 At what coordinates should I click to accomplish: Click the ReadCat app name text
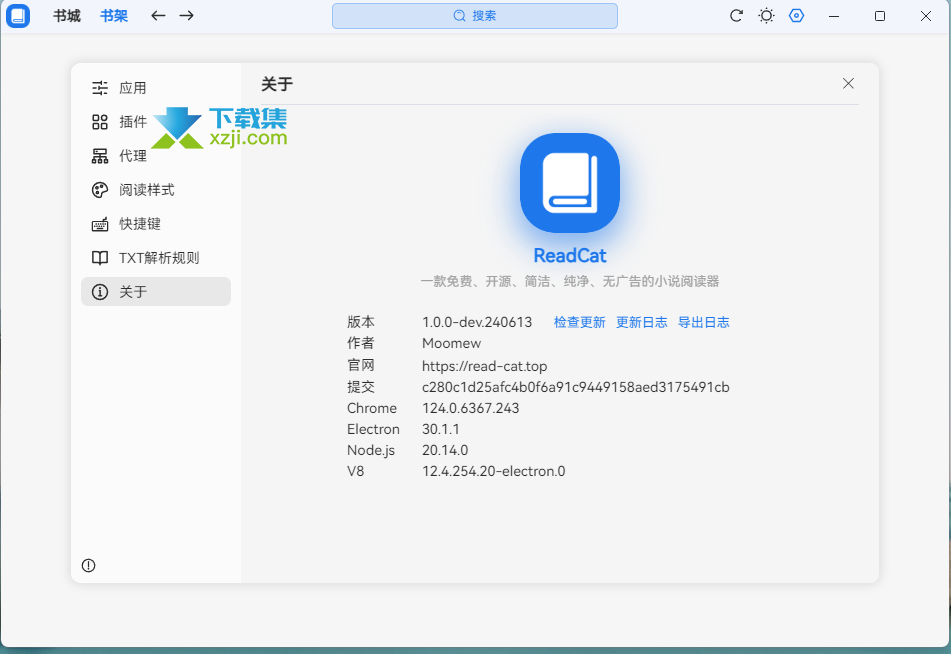[570, 256]
